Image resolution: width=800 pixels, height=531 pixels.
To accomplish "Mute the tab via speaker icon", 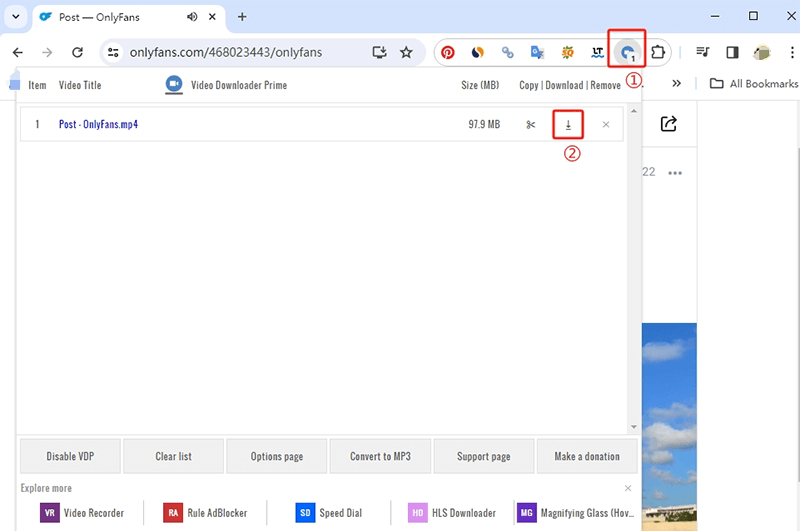I will coord(190,17).
